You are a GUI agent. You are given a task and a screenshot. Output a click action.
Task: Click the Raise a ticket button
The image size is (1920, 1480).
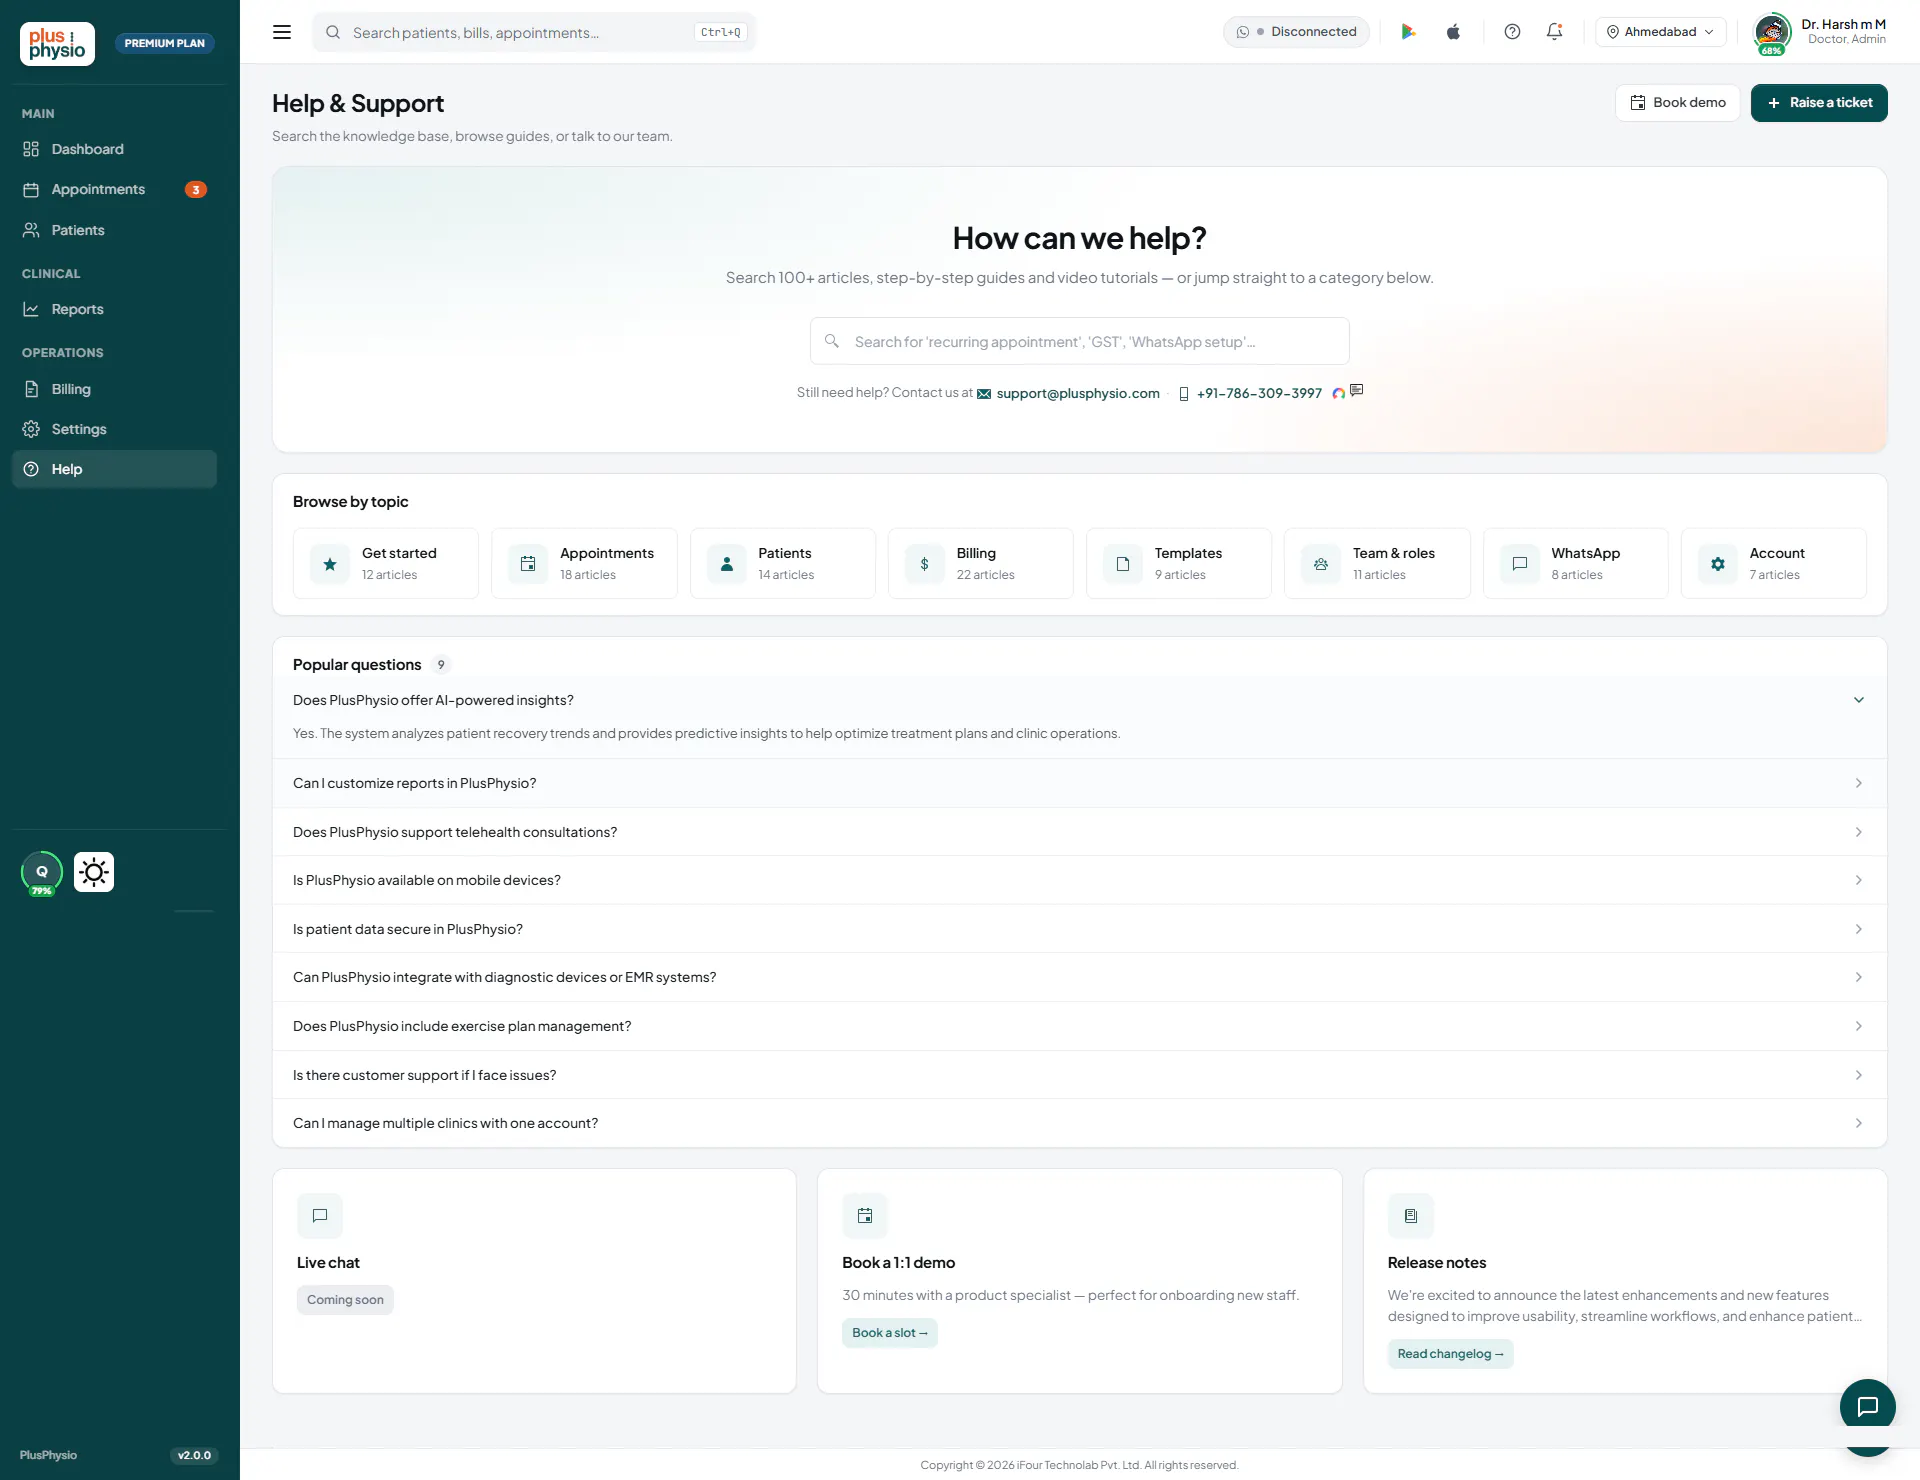click(x=1819, y=103)
